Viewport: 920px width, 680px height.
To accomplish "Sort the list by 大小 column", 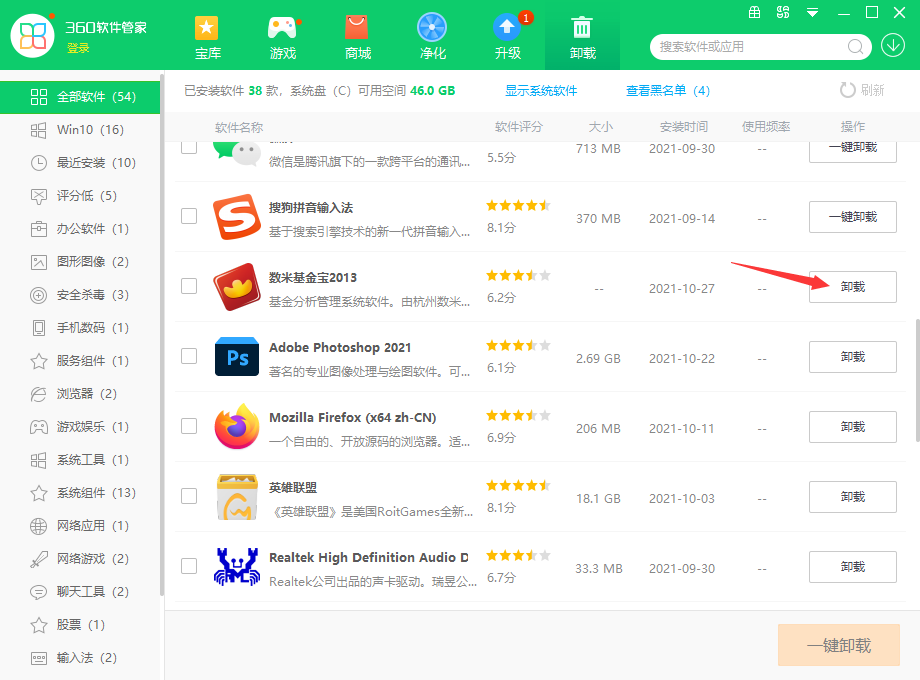I will [x=600, y=127].
